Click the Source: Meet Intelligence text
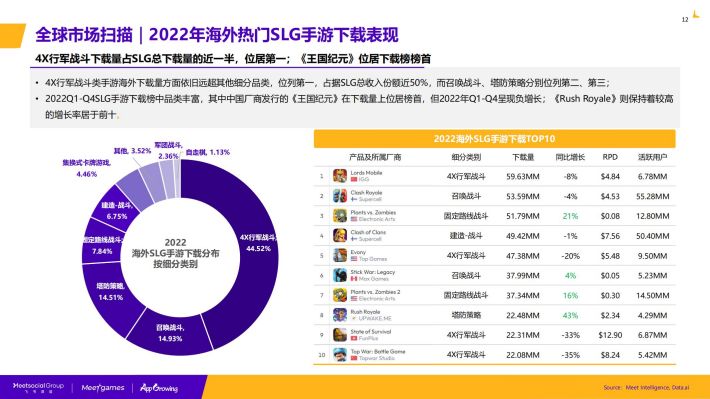710x399 pixels. (x=646, y=388)
